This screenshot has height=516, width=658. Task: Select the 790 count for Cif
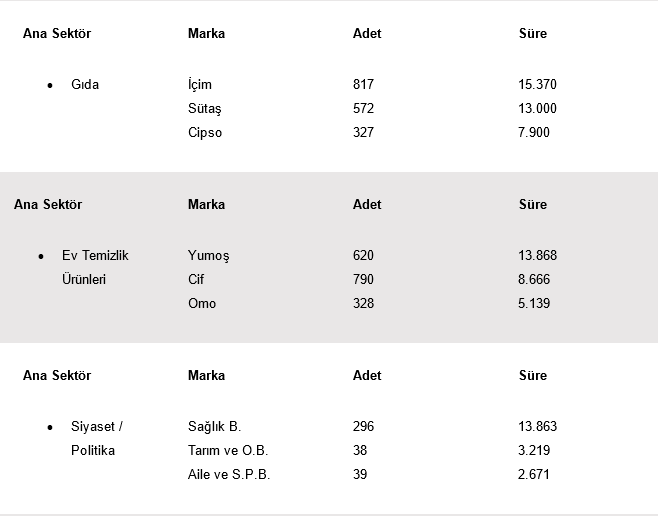363,280
